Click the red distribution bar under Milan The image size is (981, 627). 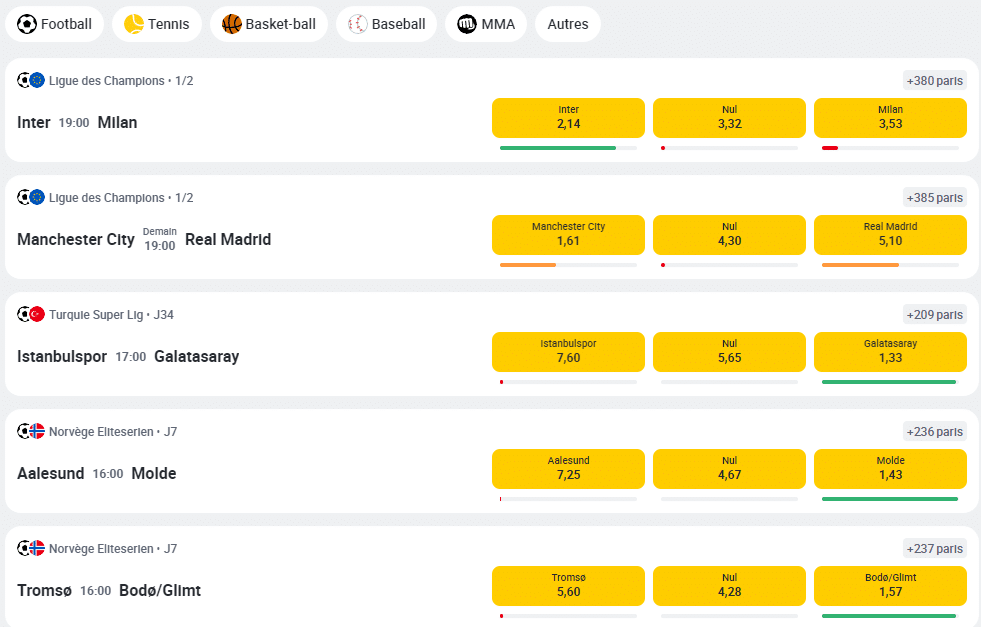pos(830,148)
